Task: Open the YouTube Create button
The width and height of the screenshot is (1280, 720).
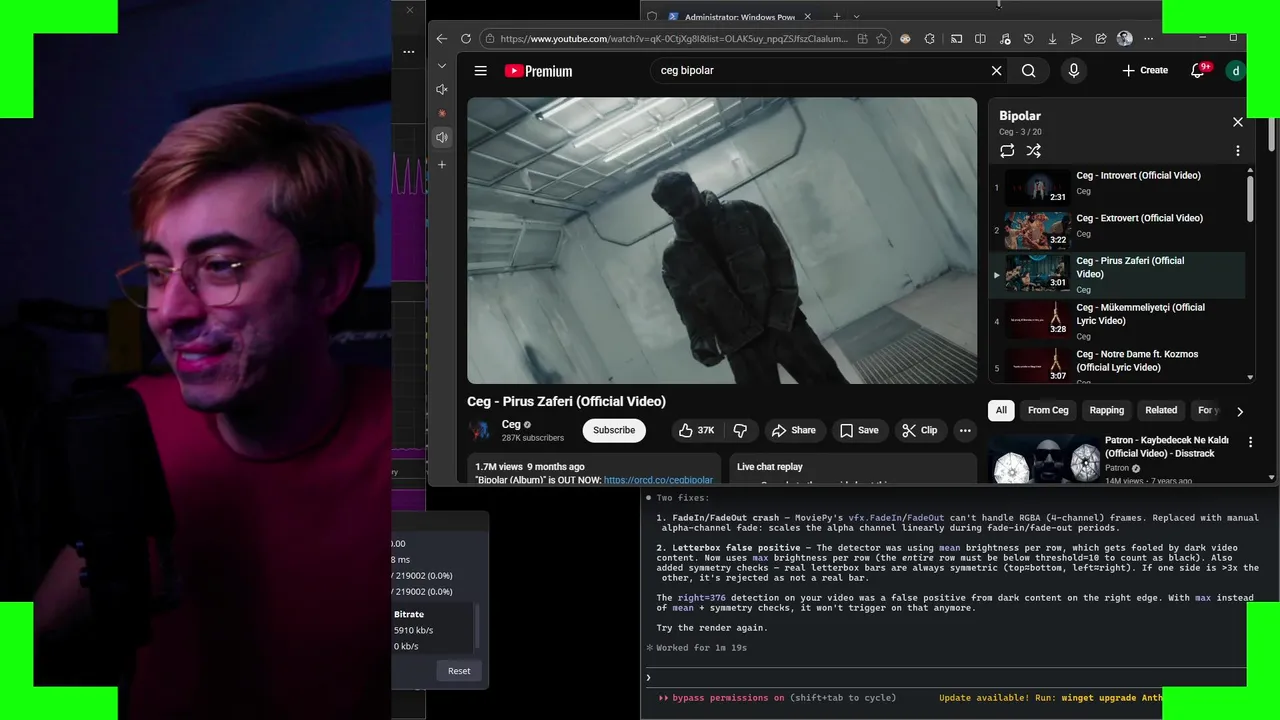Action: (1145, 71)
